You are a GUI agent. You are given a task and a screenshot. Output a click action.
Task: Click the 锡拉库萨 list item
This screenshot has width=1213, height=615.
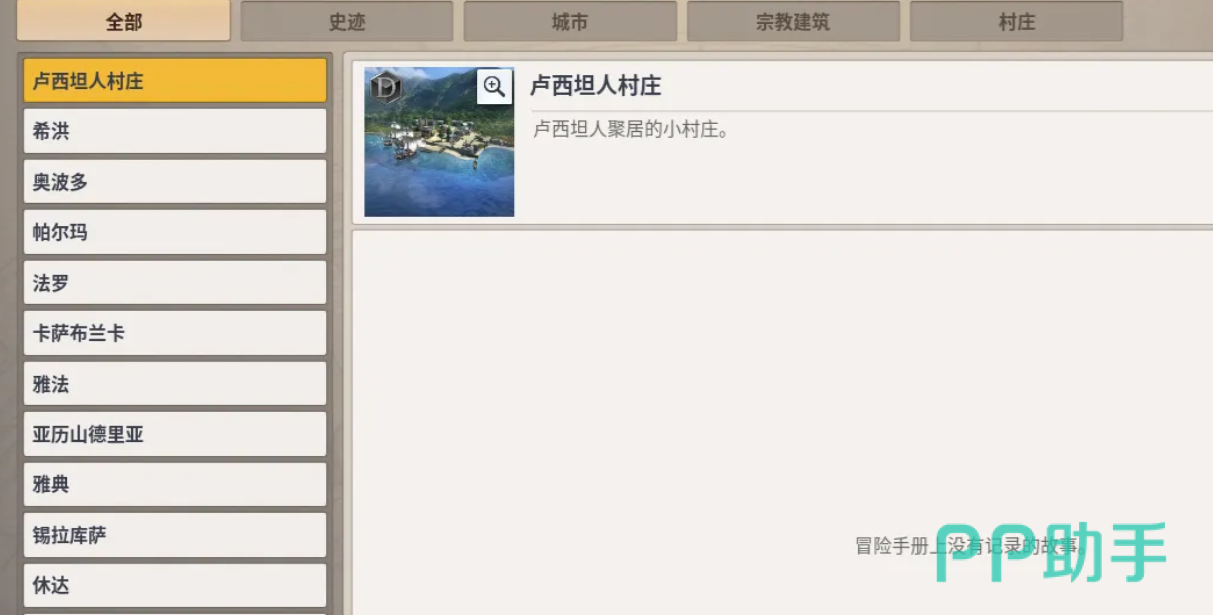tap(175, 535)
